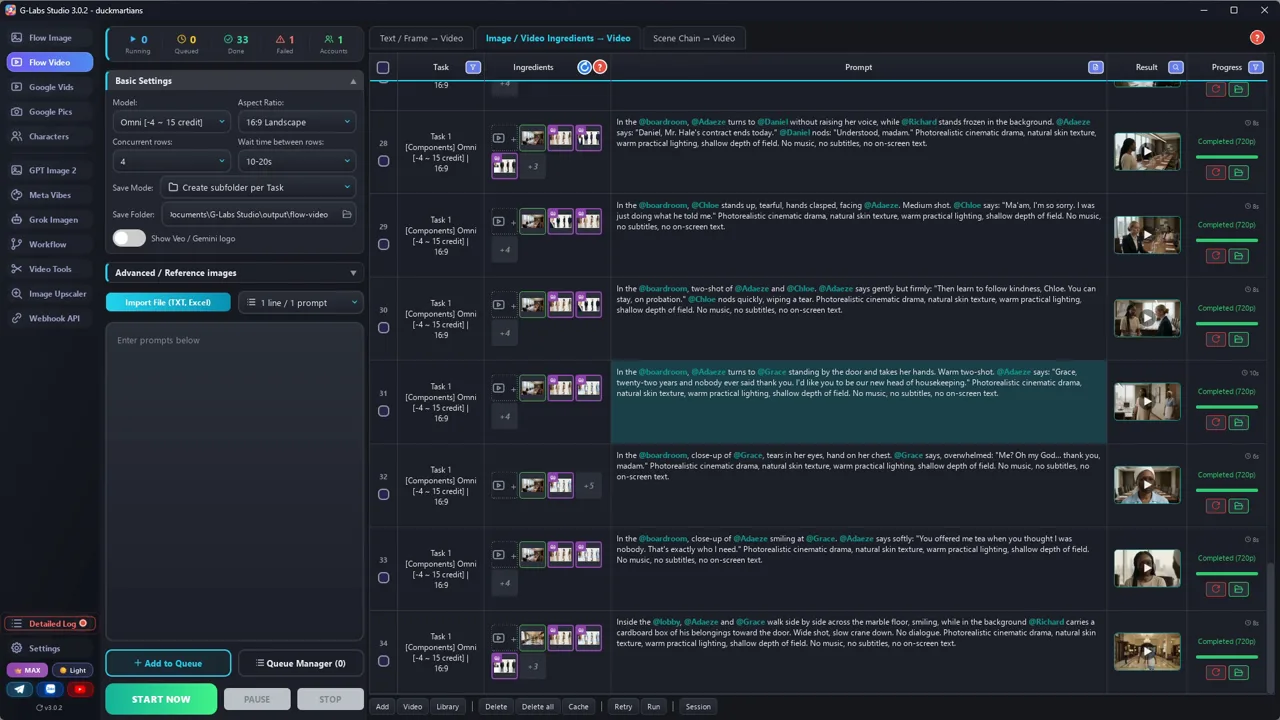1280x720 pixels.
Task: Click the filter icon beside Progress header
Action: pos(1256,67)
